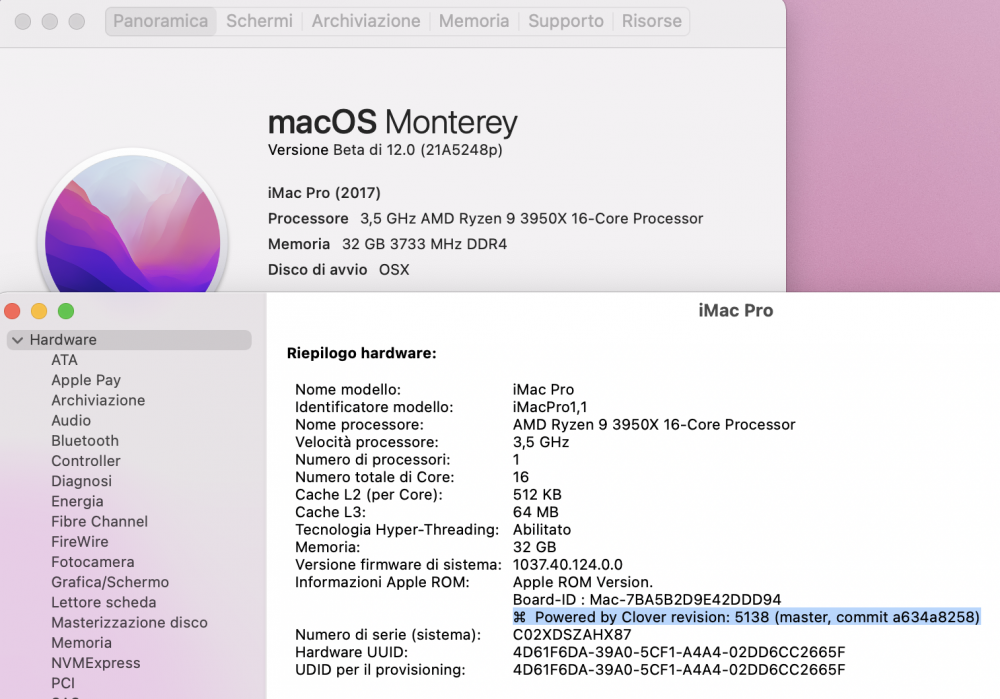
Task: Select Memoria in the System Information sidebar
Action: pyautogui.click(x=82, y=643)
